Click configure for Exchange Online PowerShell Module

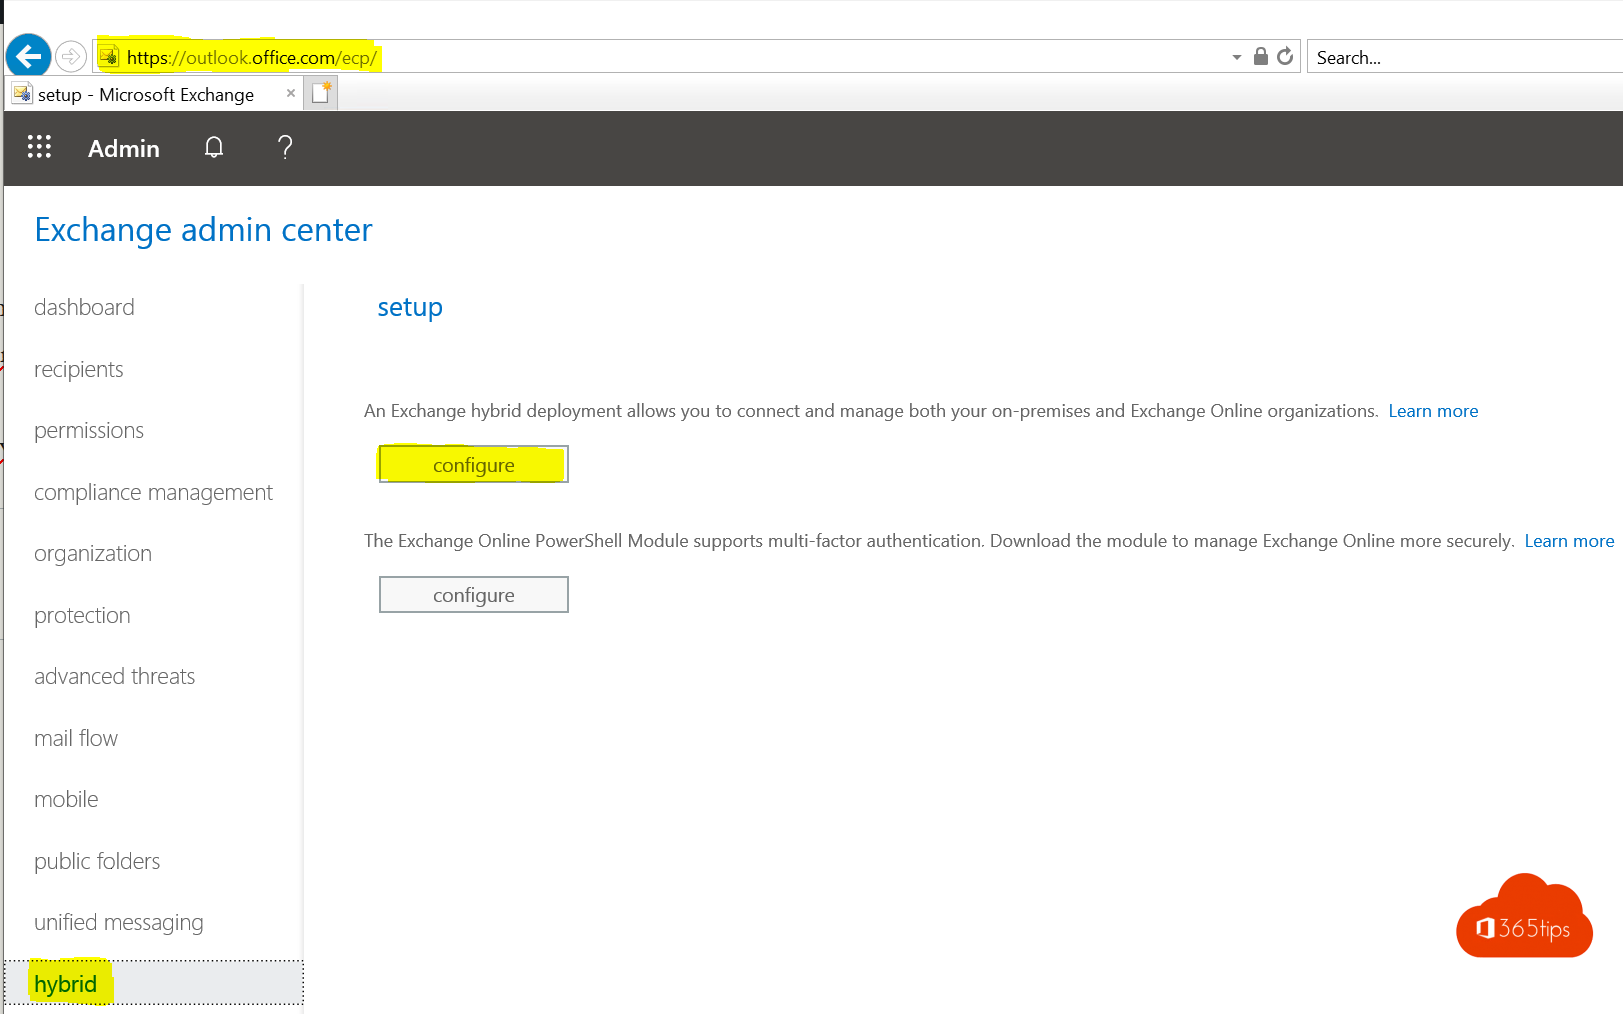[474, 594]
